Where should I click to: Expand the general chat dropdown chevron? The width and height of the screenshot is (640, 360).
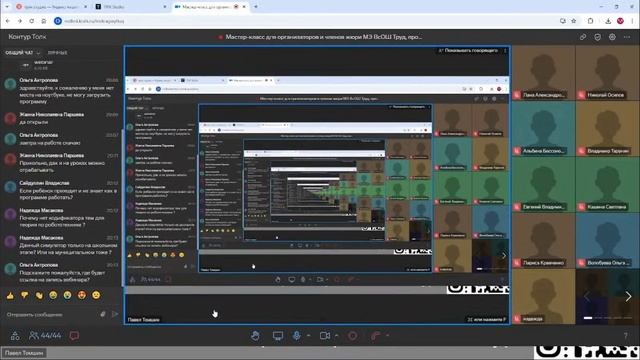tap(38, 53)
